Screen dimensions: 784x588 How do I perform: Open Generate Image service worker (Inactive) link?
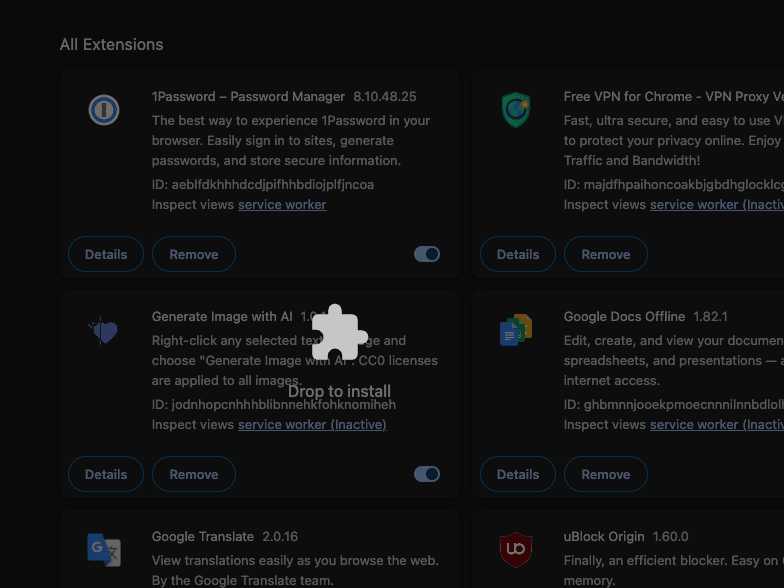312,424
